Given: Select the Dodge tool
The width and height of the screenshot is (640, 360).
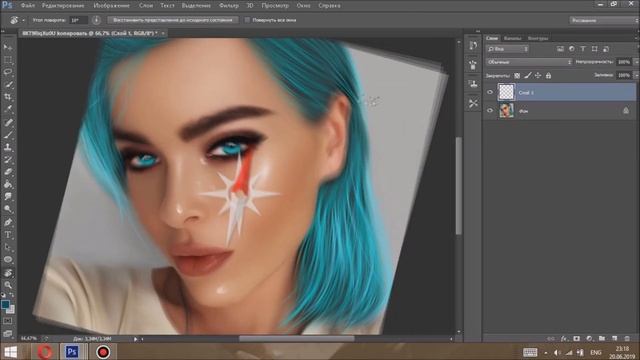Looking at the screenshot, I should 8,209.
